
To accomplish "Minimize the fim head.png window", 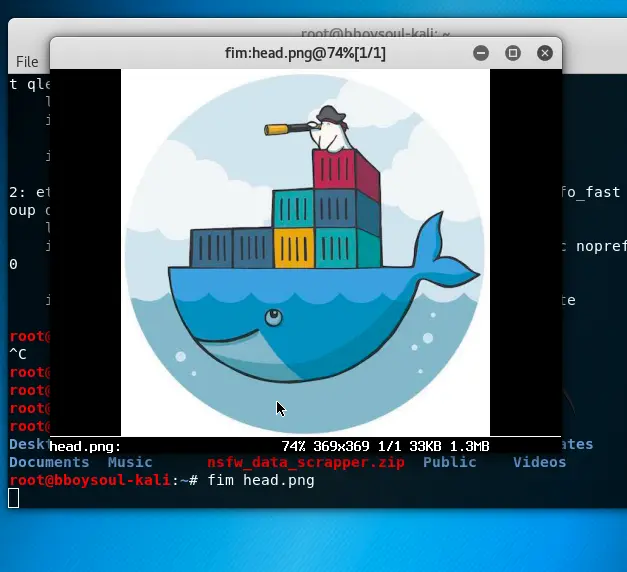I will pyautogui.click(x=481, y=53).
